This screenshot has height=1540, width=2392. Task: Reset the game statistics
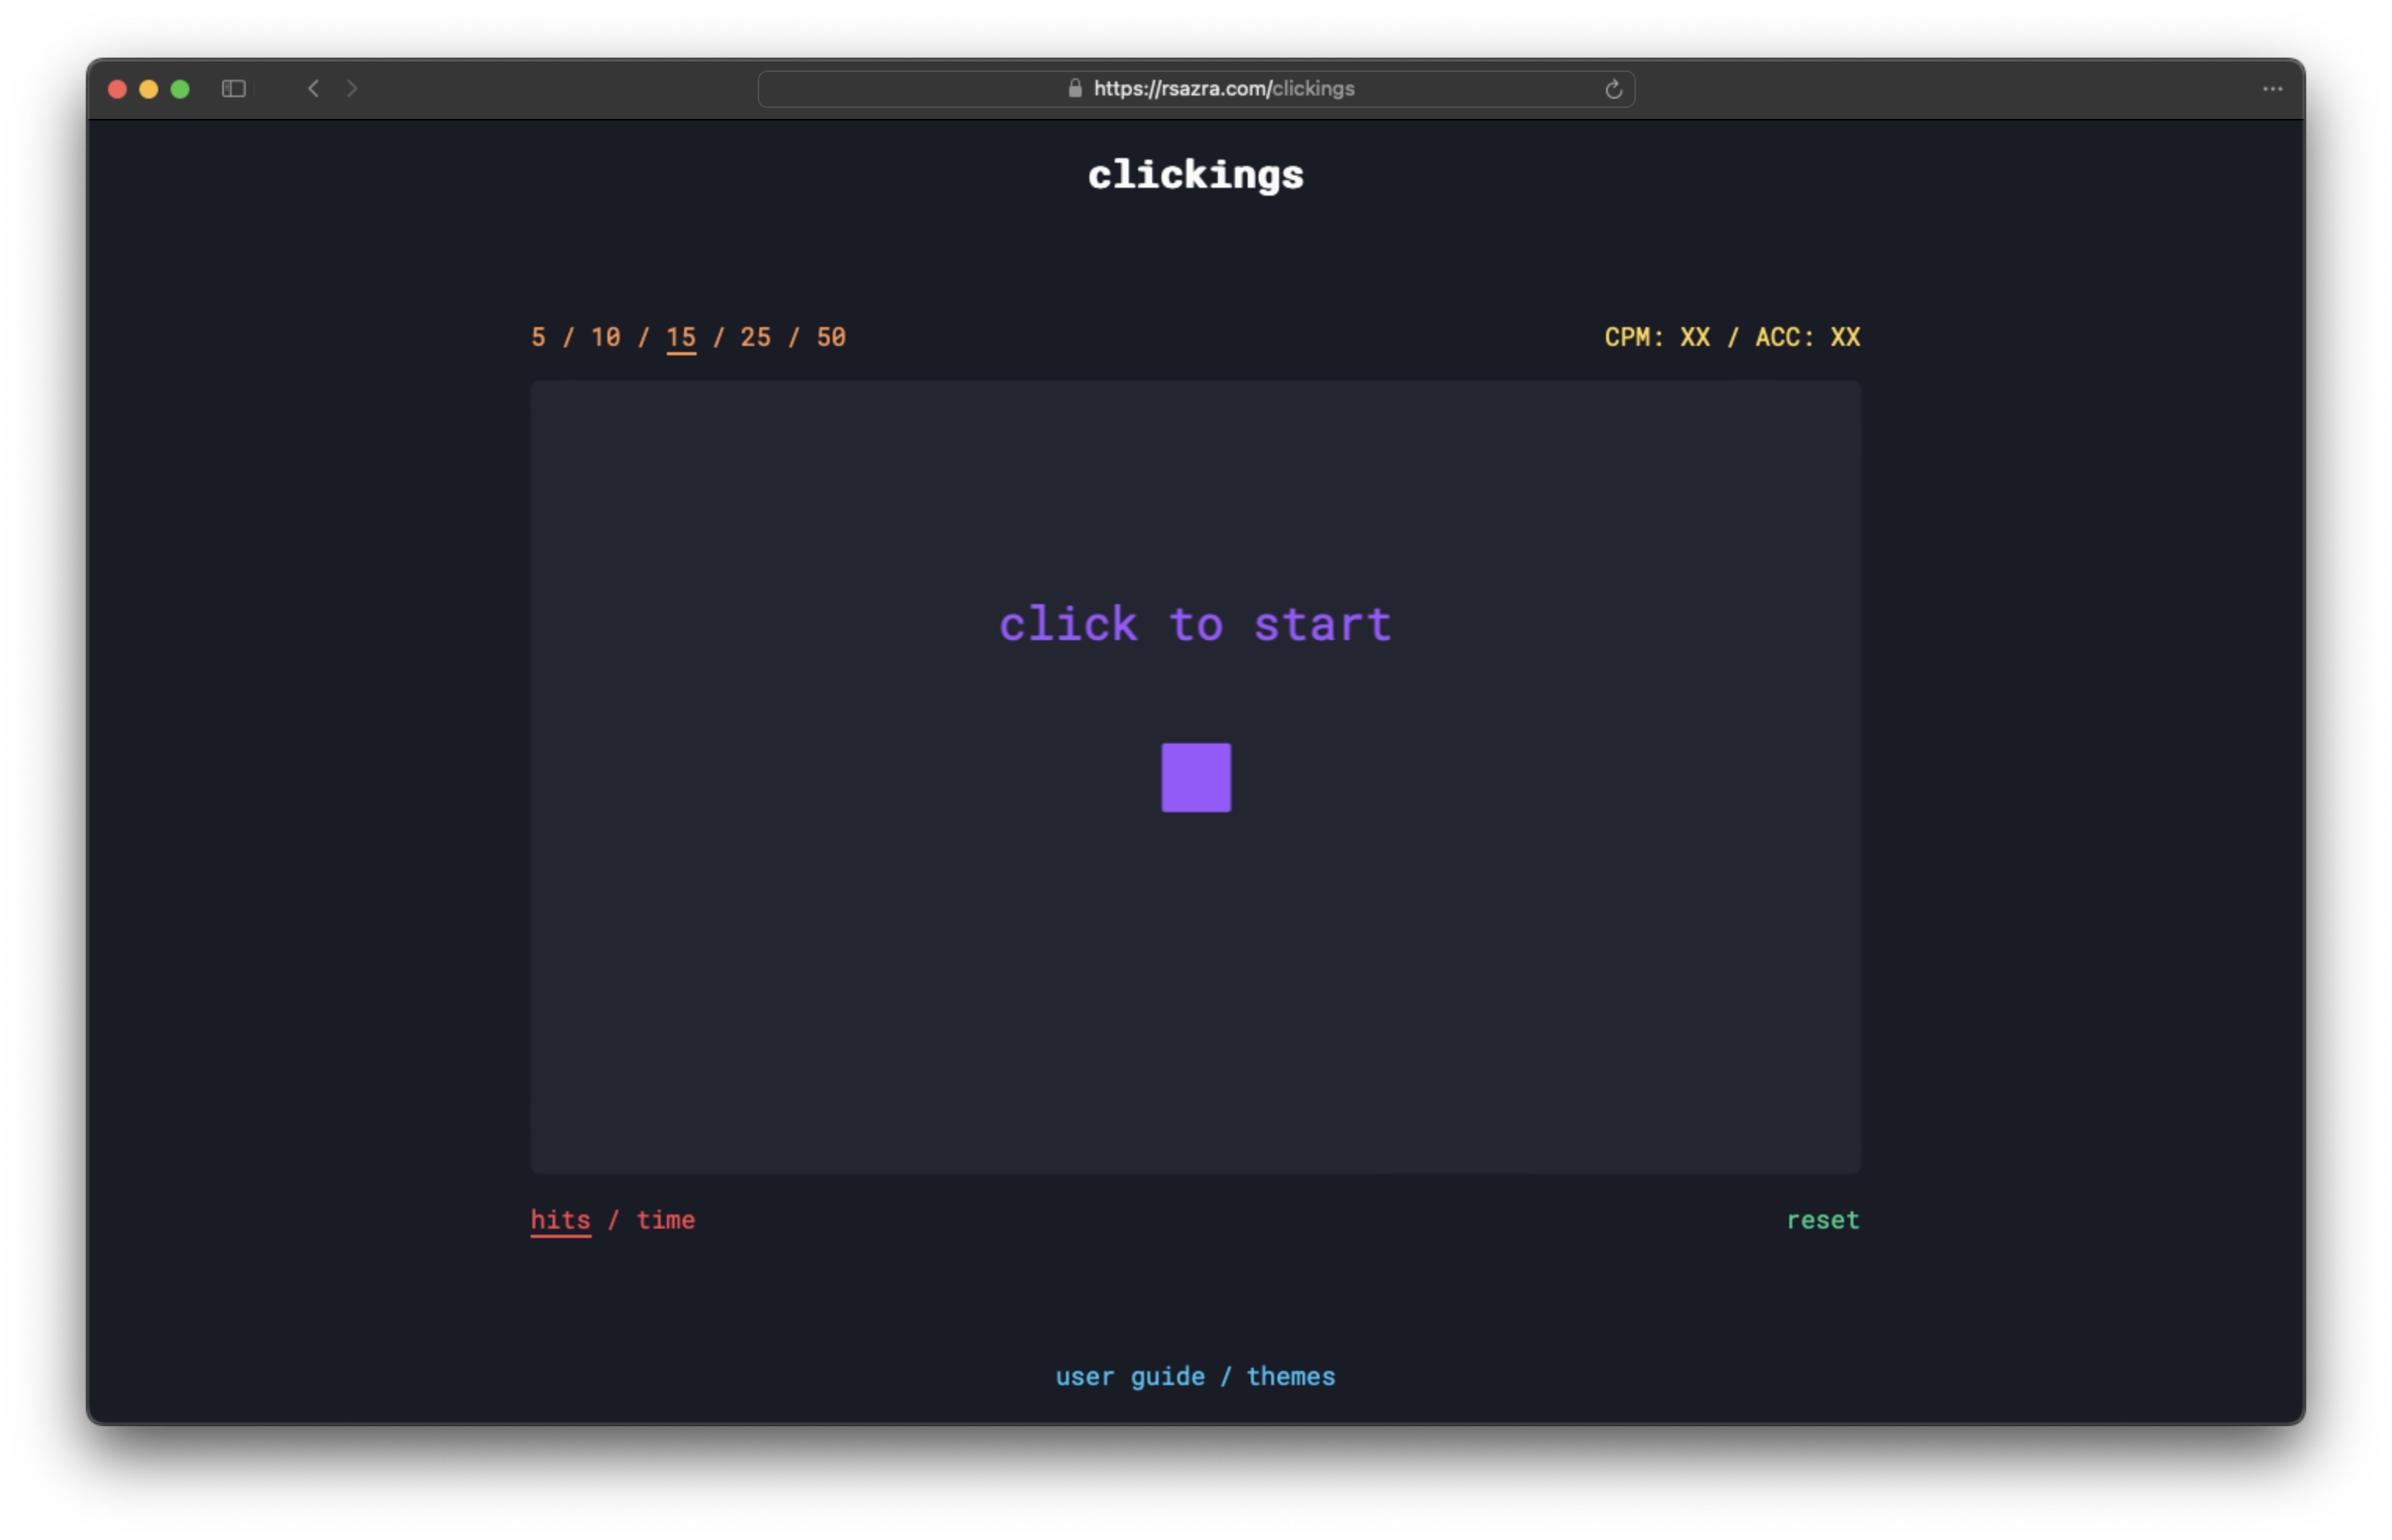coord(1822,1220)
